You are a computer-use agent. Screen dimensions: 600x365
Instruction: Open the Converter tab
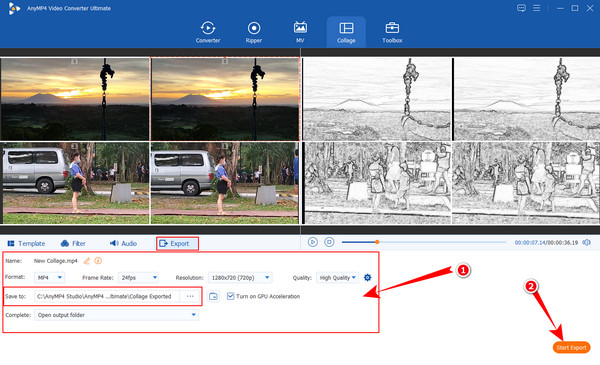tap(208, 32)
